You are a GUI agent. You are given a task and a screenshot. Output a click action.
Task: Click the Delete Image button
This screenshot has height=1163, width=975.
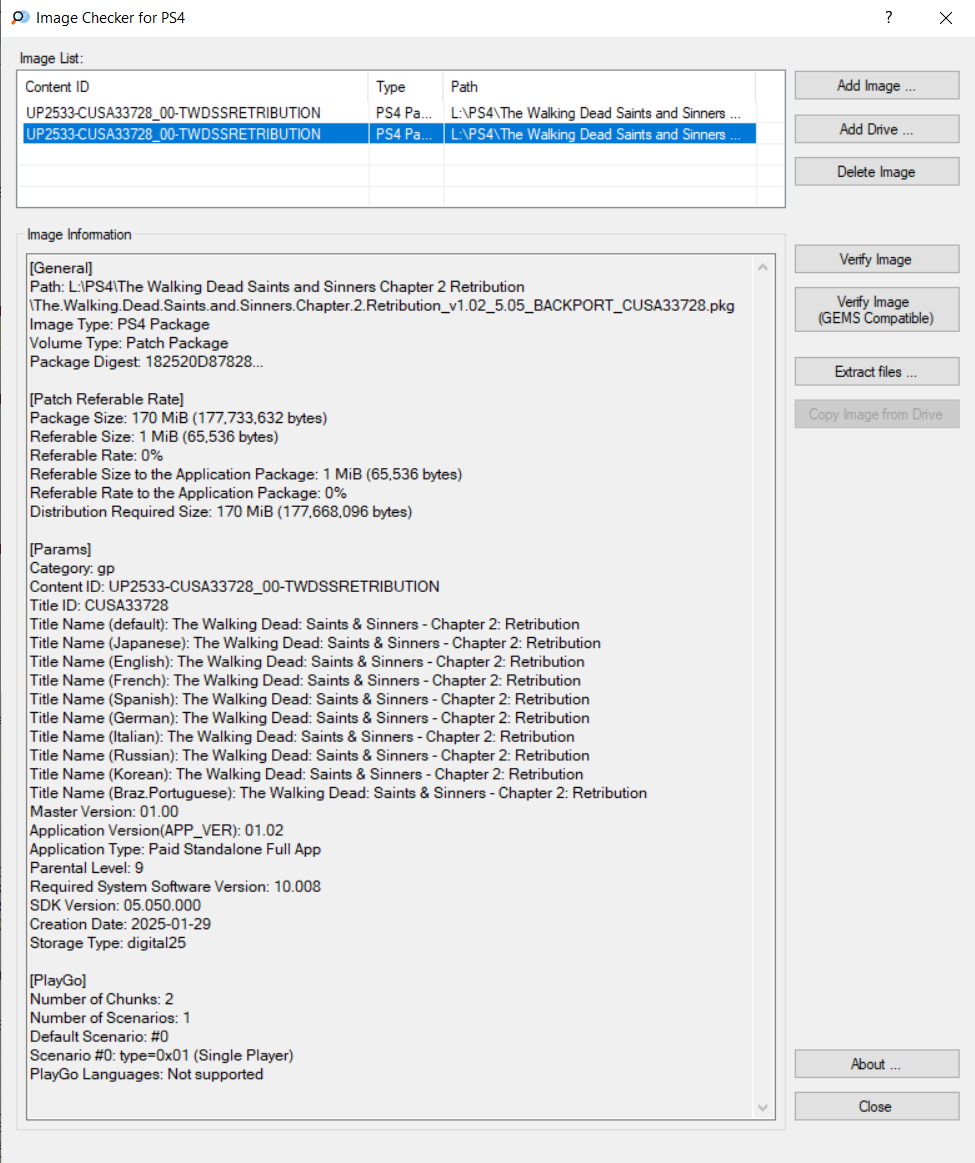tap(876, 172)
